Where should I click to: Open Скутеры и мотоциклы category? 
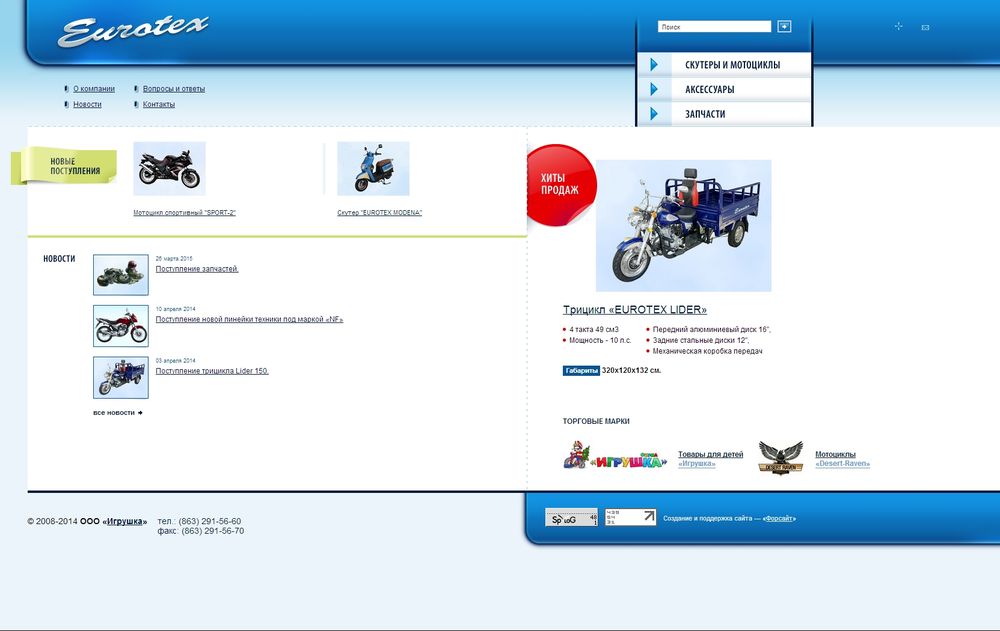[732, 64]
